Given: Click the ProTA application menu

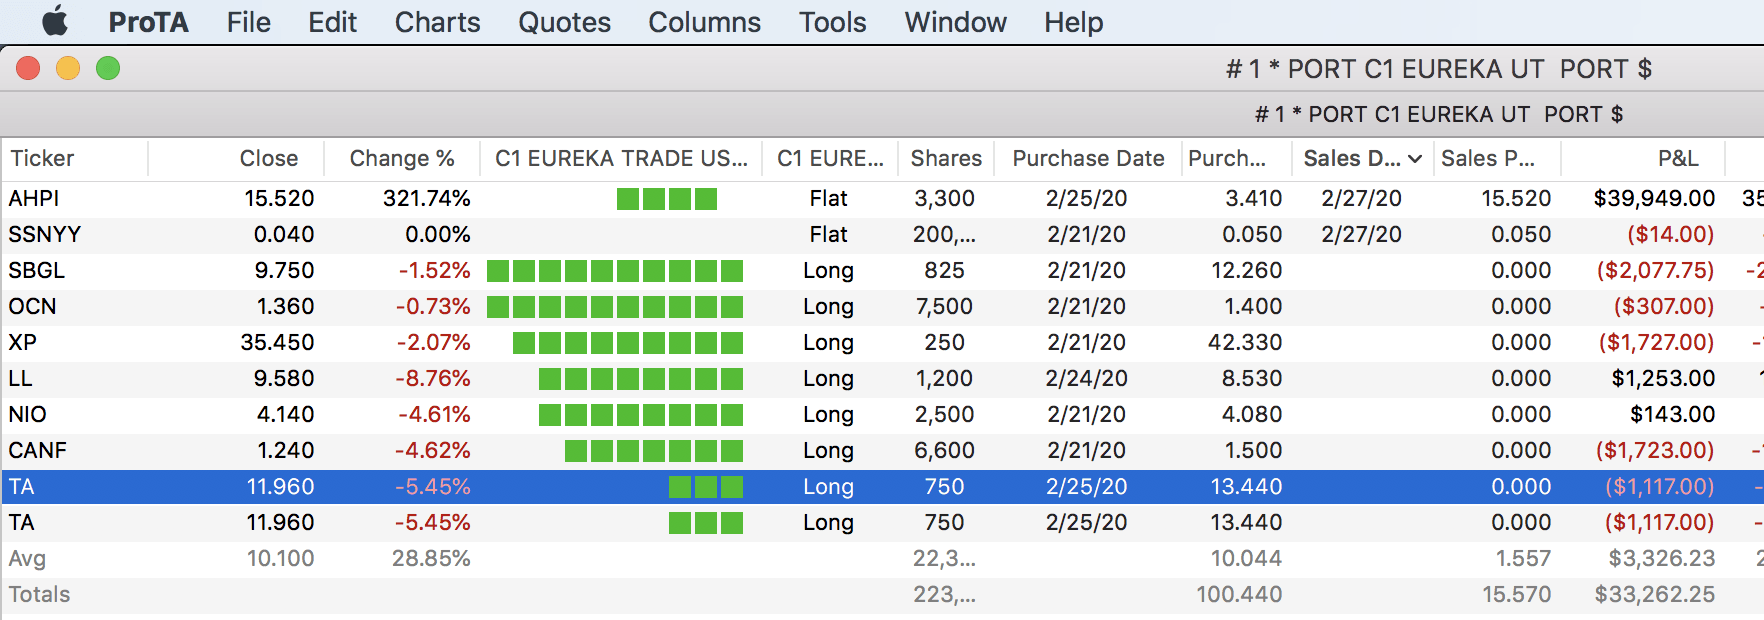Looking at the screenshot, I should click(x=148, y=22).
